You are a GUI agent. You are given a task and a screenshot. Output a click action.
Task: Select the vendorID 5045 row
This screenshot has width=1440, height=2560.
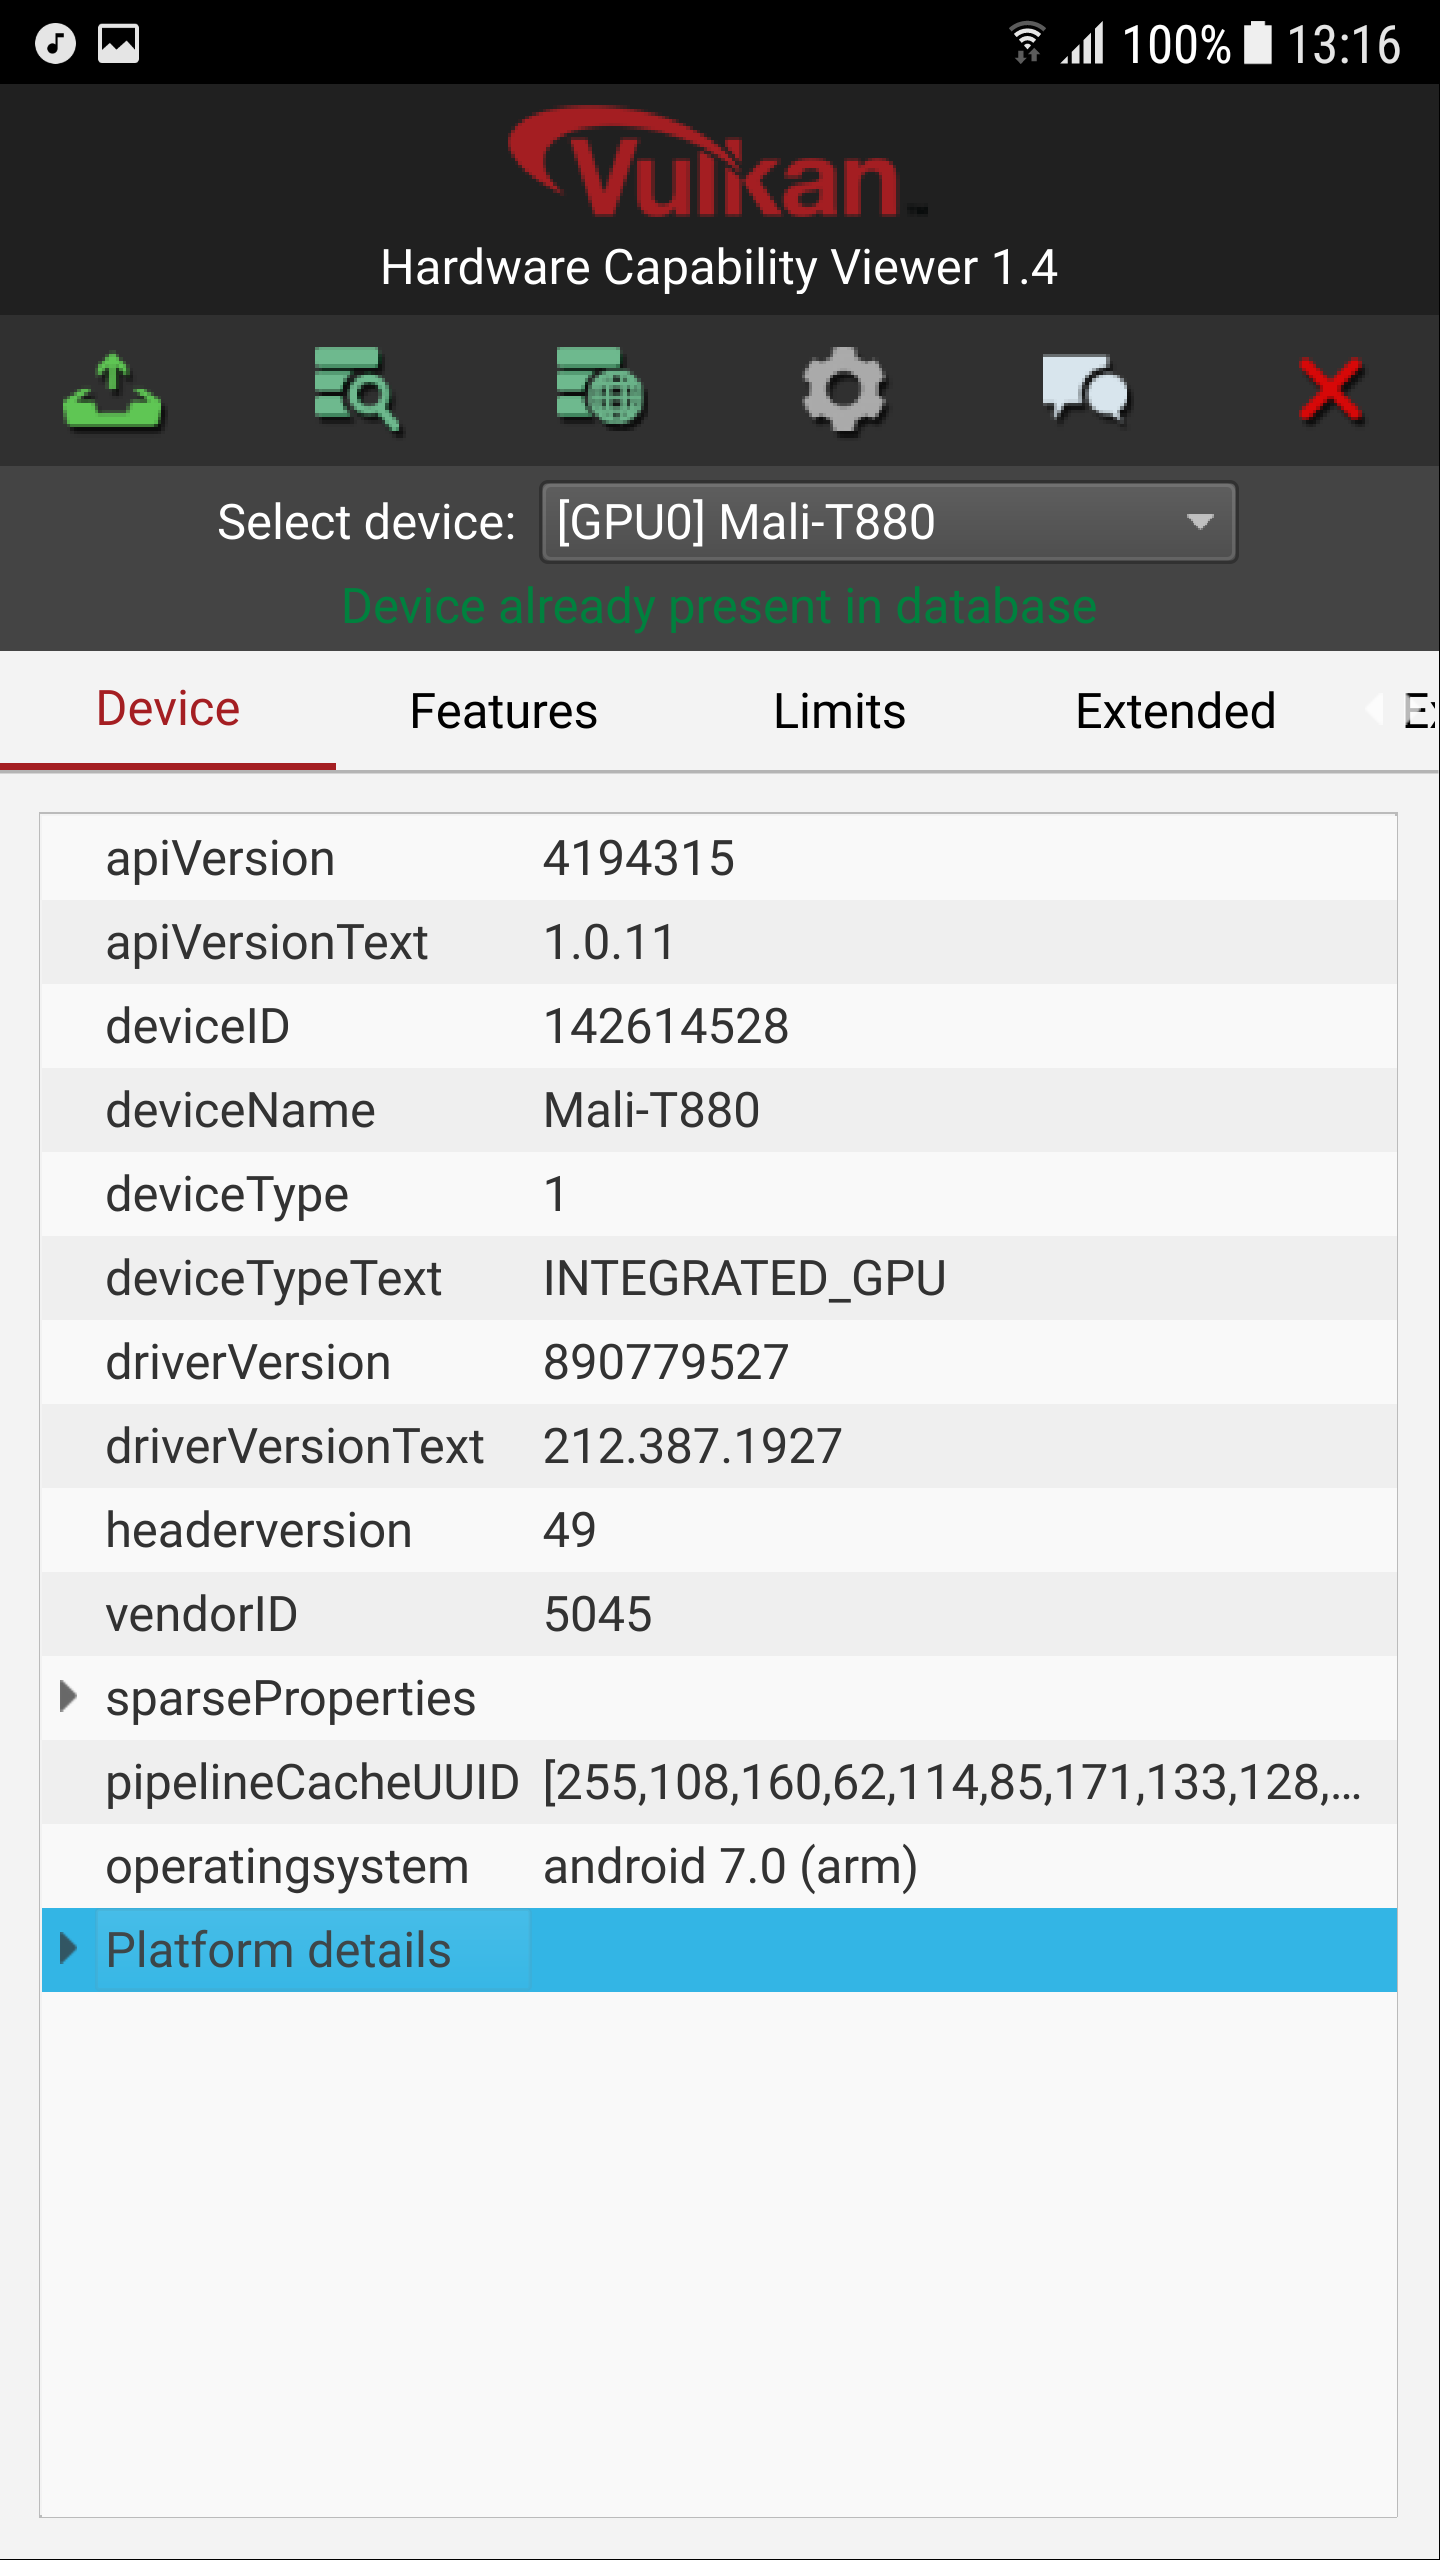719,1615
